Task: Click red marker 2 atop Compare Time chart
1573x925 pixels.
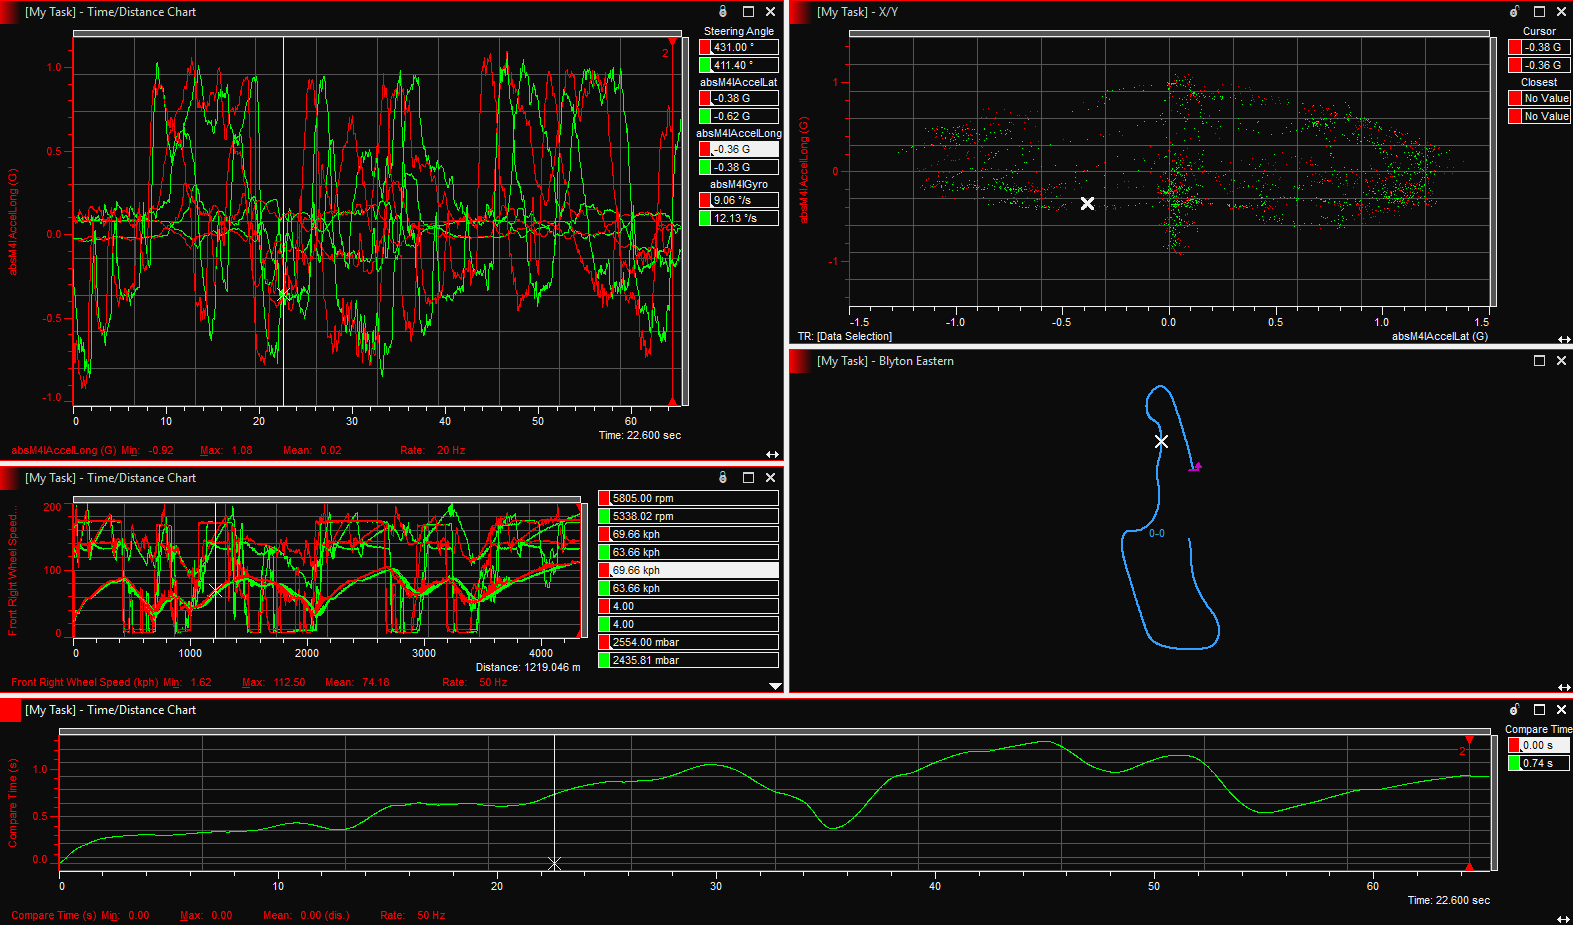Action: (x=1469, y=741)
